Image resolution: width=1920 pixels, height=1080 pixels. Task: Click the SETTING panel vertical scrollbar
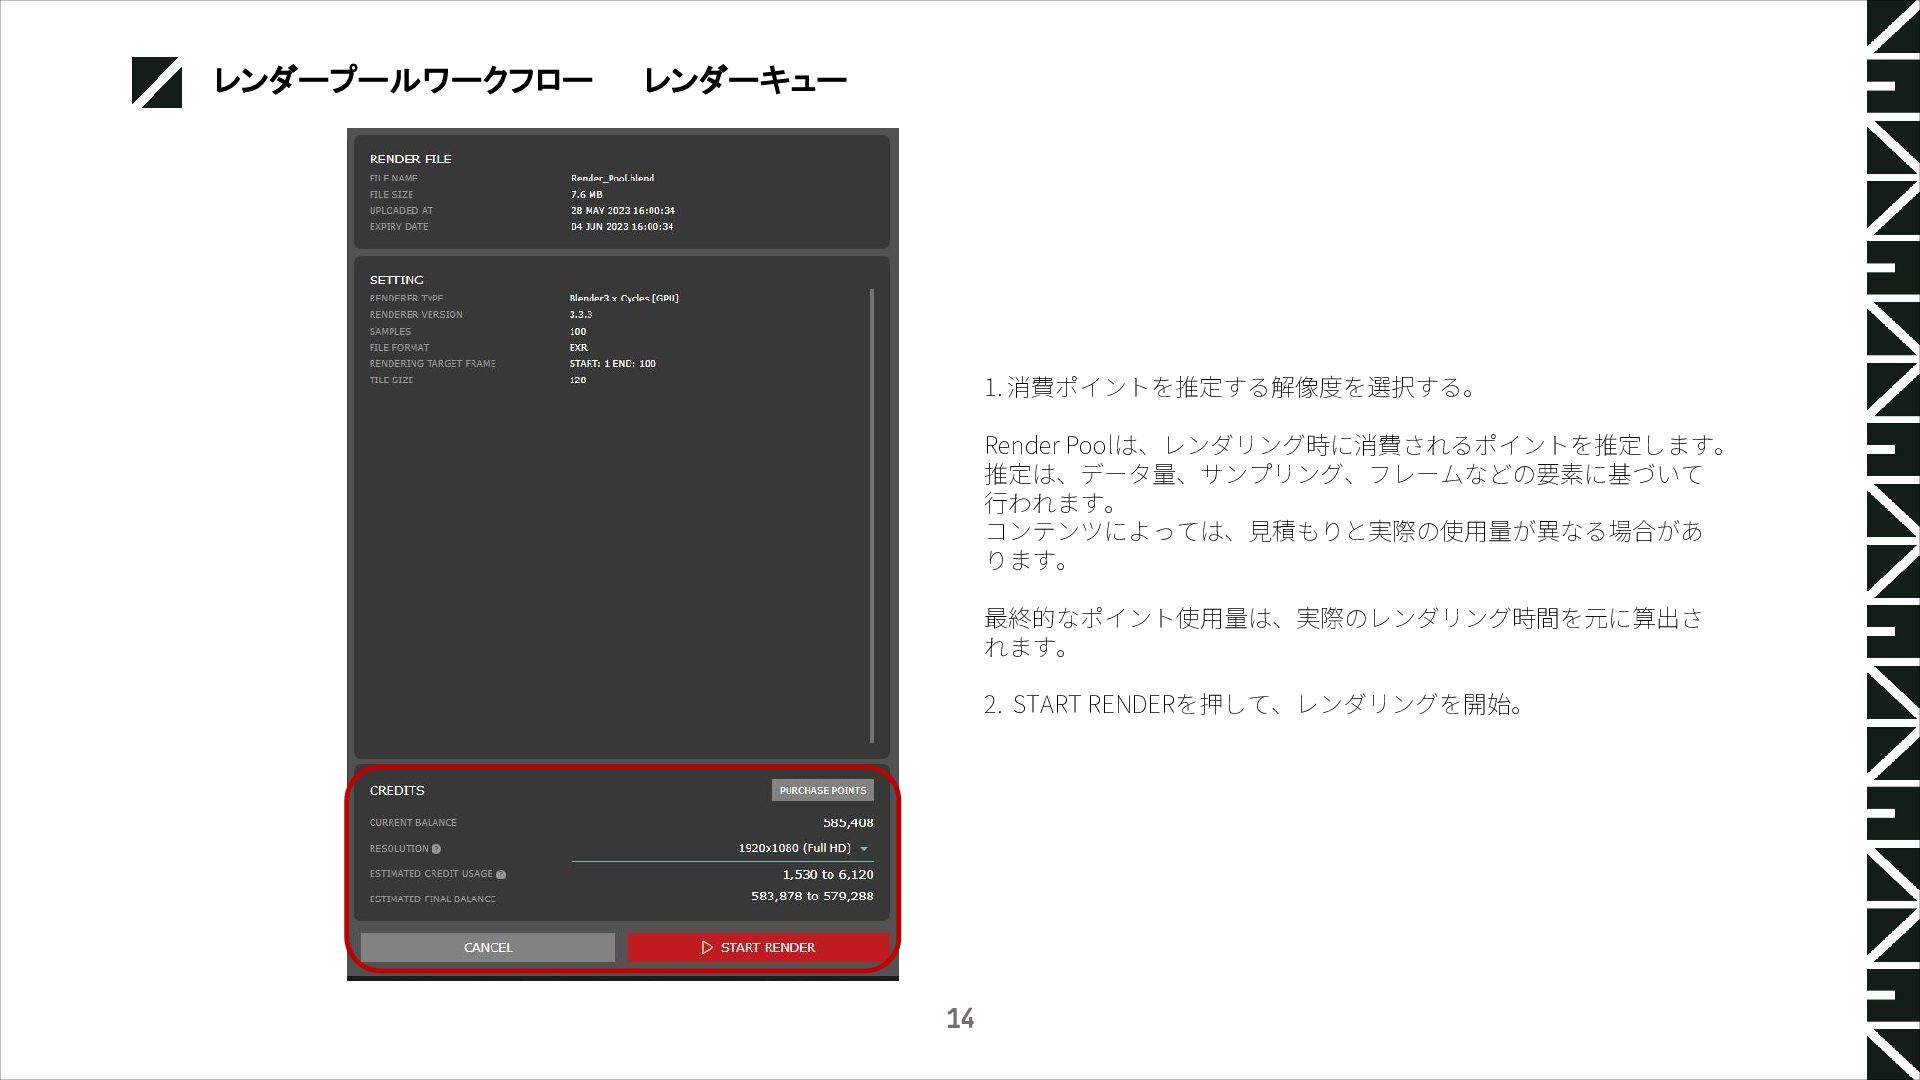point(872,515)
